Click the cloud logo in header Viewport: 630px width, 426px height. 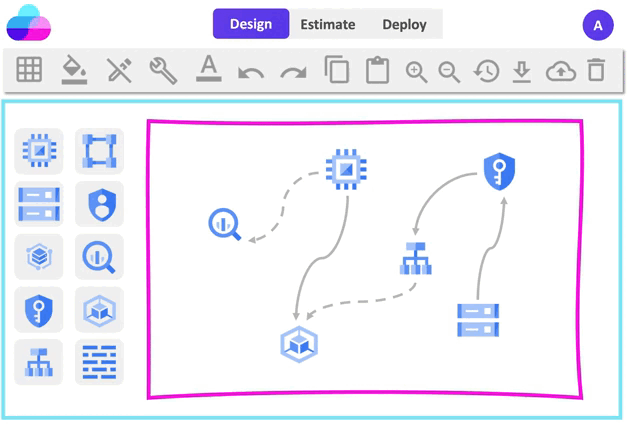(29, 23)
